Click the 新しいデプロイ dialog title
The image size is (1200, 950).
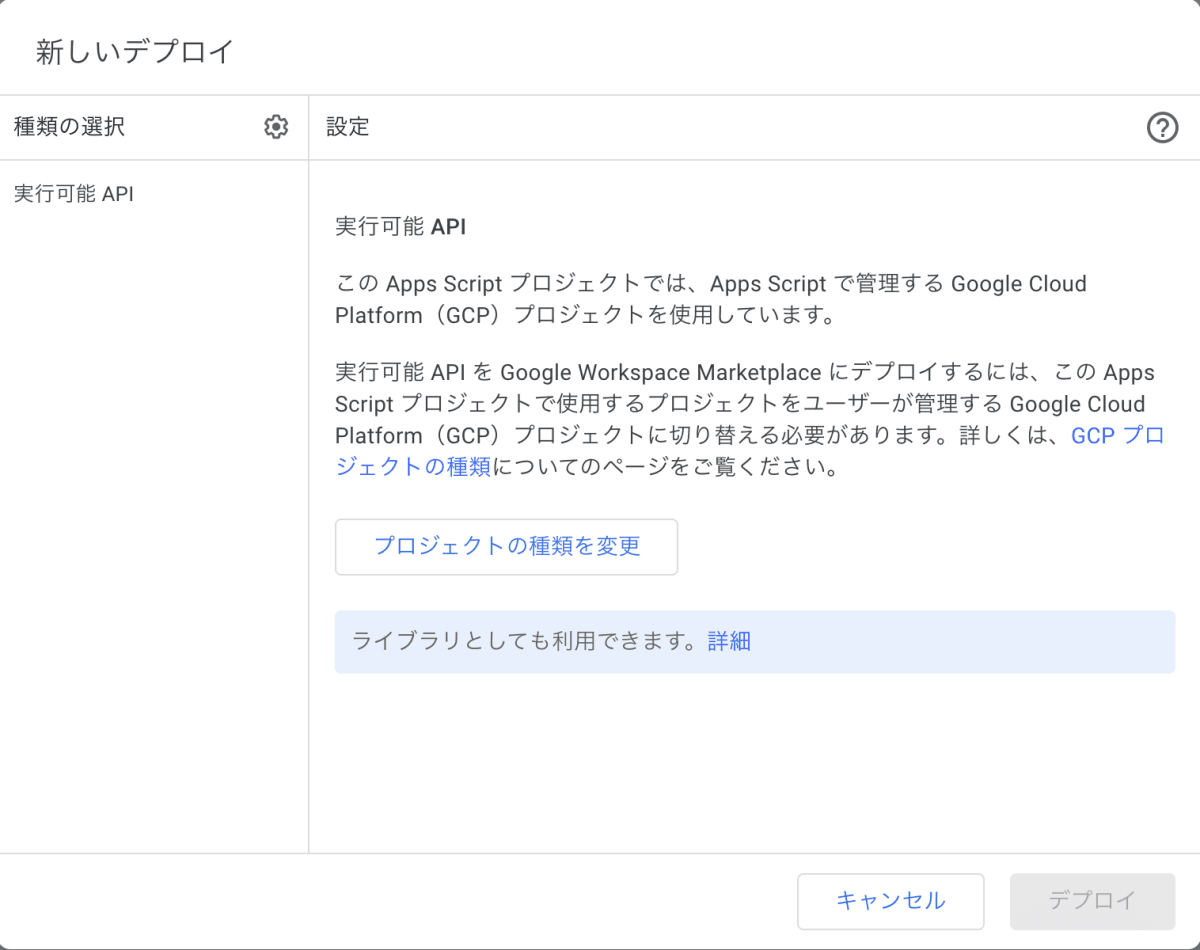click(135, 52)
